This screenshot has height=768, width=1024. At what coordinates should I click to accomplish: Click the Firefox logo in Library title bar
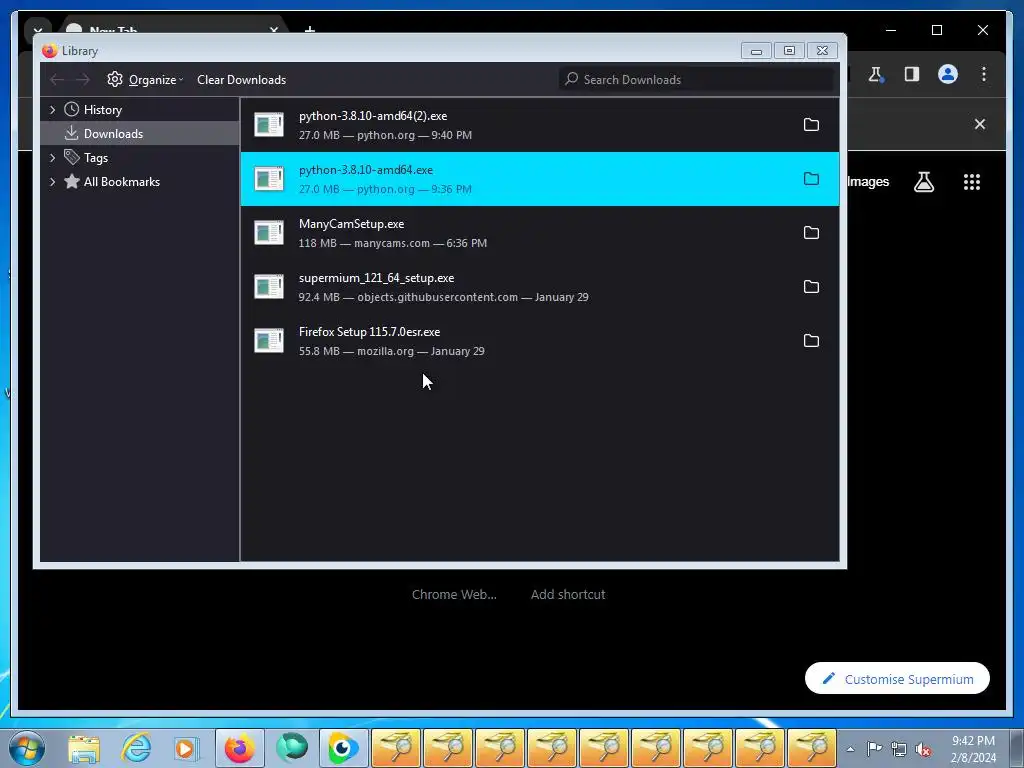click(50, 51)
